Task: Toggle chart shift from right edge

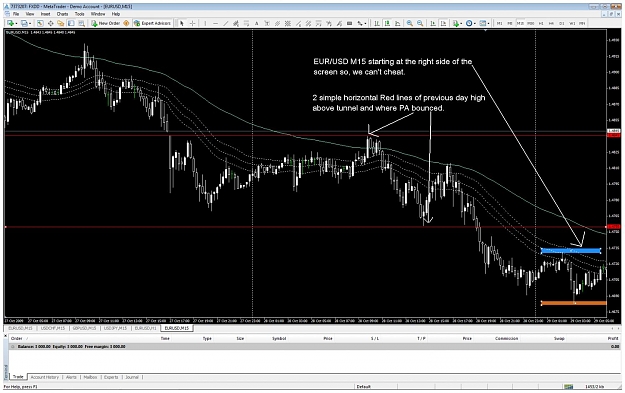Action: tap(443, 23)
